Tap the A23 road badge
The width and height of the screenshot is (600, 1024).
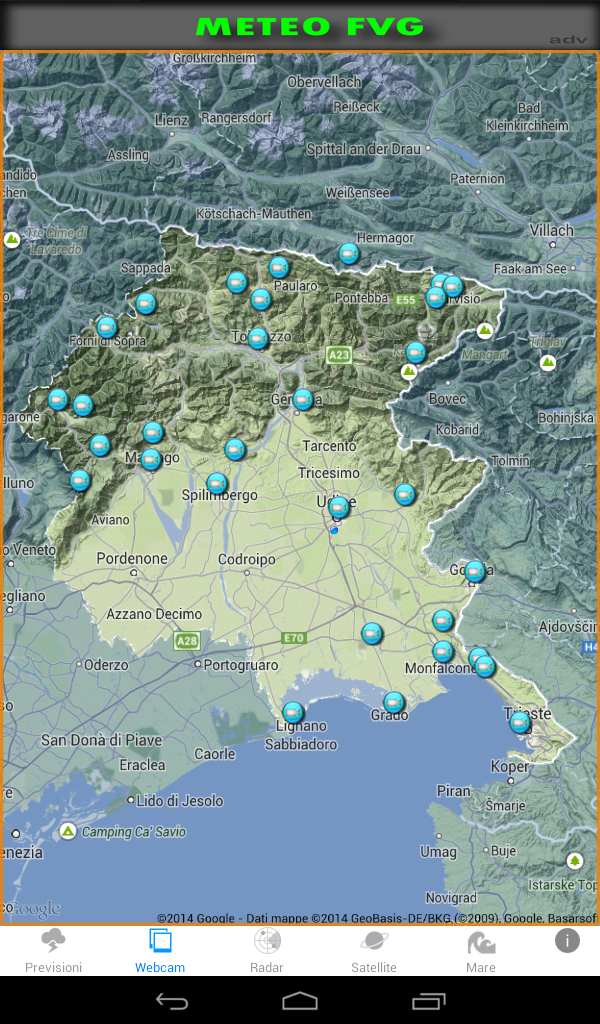point(339,355)
